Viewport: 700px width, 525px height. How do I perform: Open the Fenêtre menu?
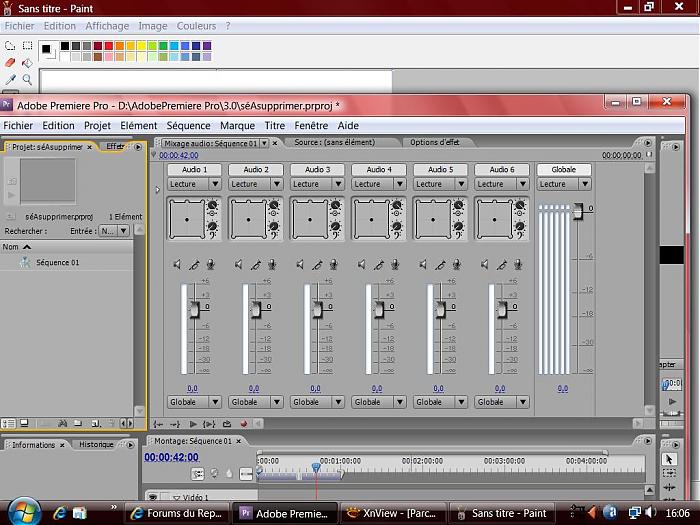[x=311, y=126]
